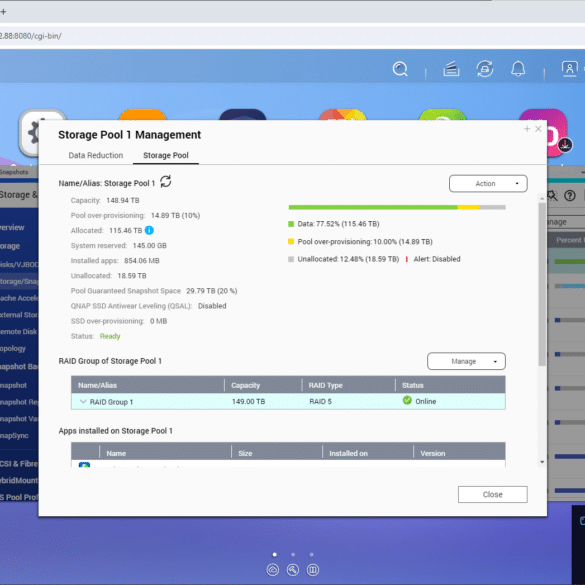The width and height of the screenshot is (585, 585).
Task: Open the Manage dropdown for RAID group
Action: 466,361
